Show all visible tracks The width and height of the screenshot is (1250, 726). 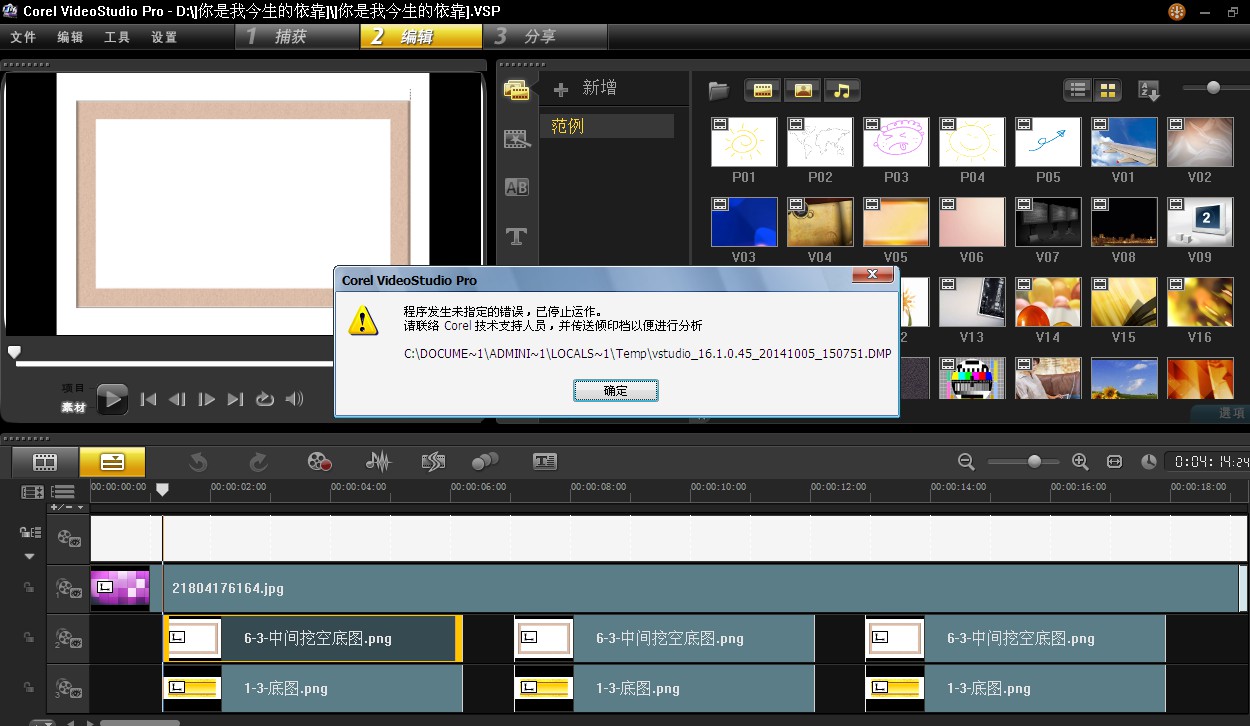point(32,492)
